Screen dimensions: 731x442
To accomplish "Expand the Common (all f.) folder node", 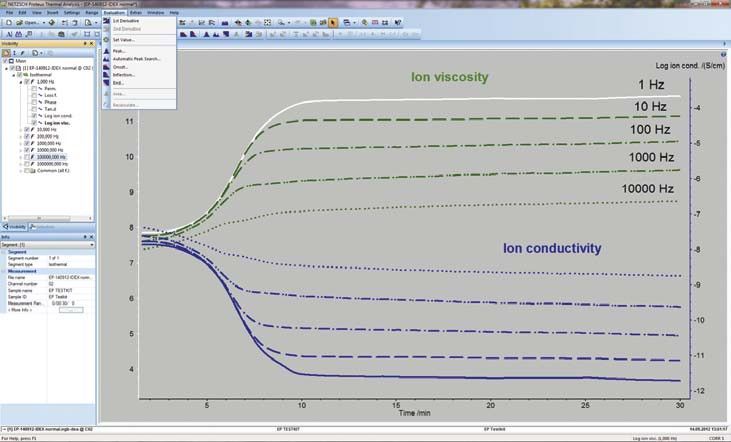I will 20,171.
